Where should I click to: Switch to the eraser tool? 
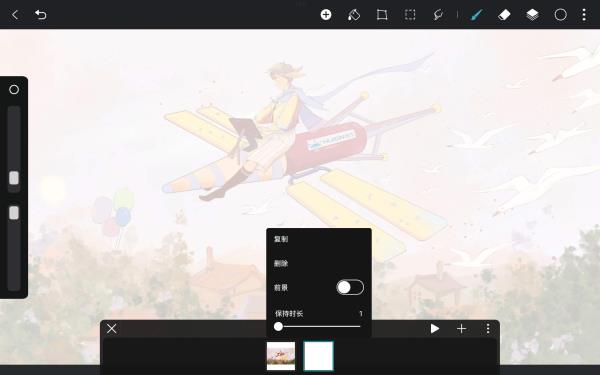[504, 15]
